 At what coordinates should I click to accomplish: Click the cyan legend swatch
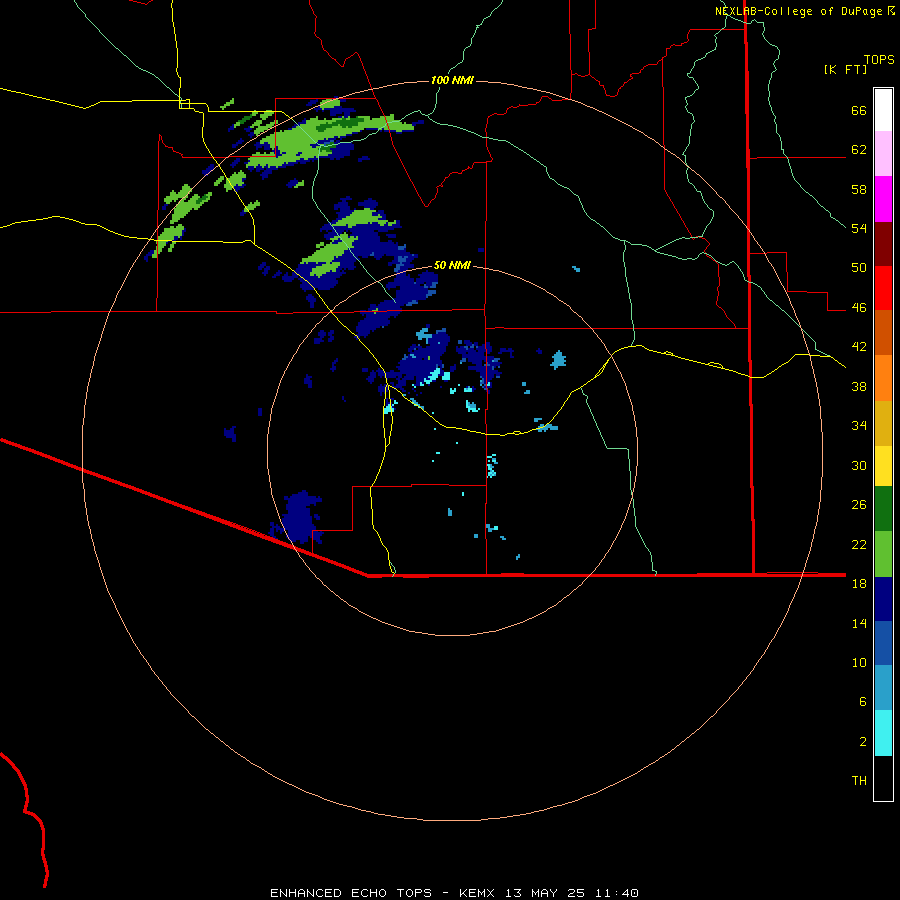883,733
